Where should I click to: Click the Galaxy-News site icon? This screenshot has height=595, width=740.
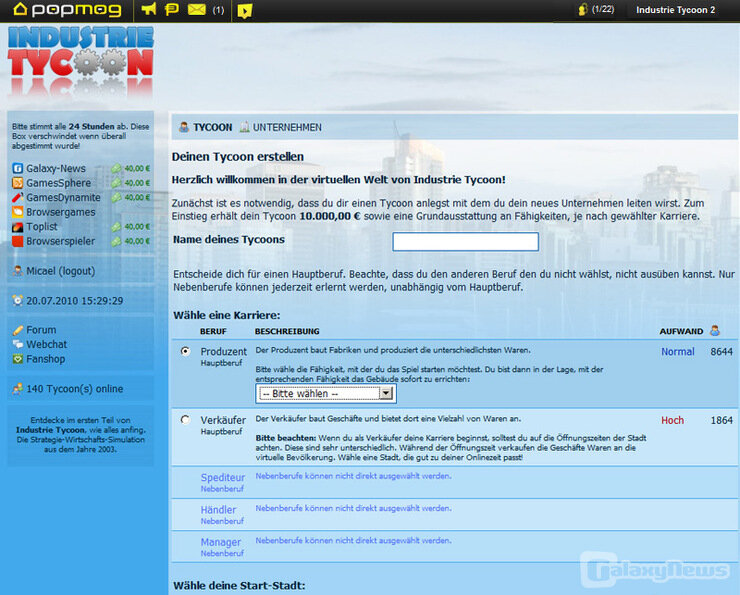pos(17,168)
